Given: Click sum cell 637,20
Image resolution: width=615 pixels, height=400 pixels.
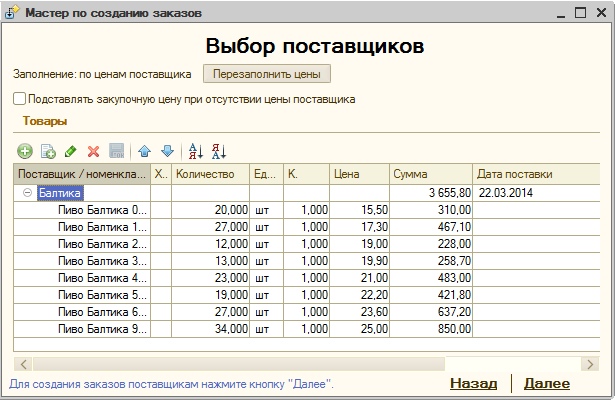Looking at the screenshot, I should 431,312.
